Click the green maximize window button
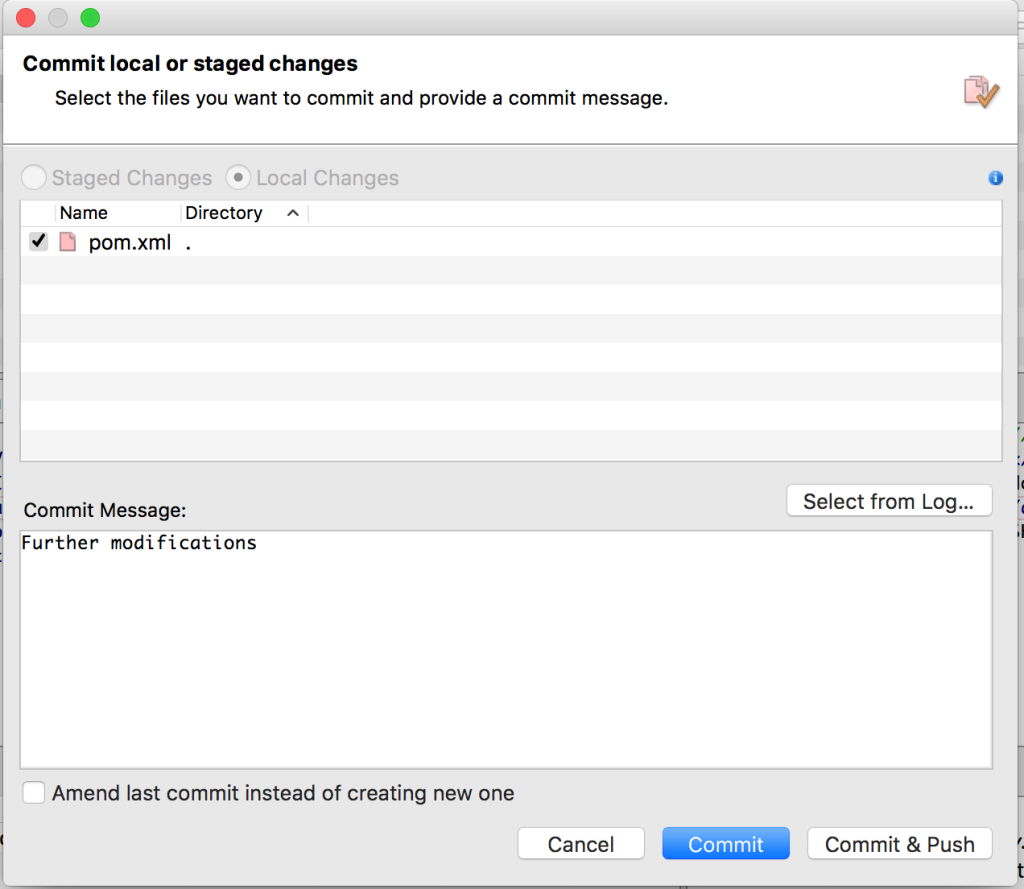This screenshot has height=889, width=1024. pyautogui.click(x=90, y=18)
